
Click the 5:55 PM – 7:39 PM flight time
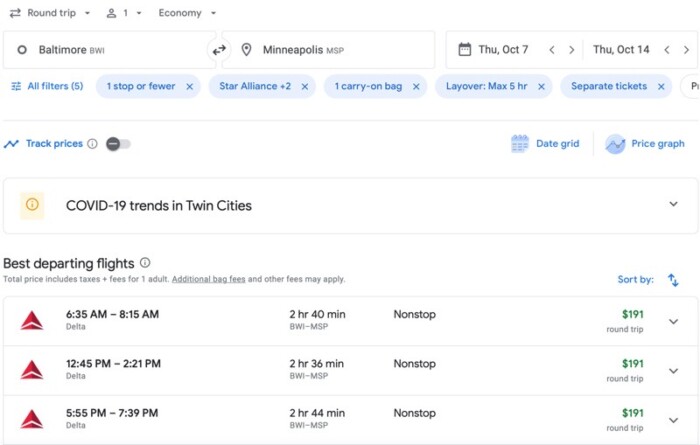tap(112, 413)
